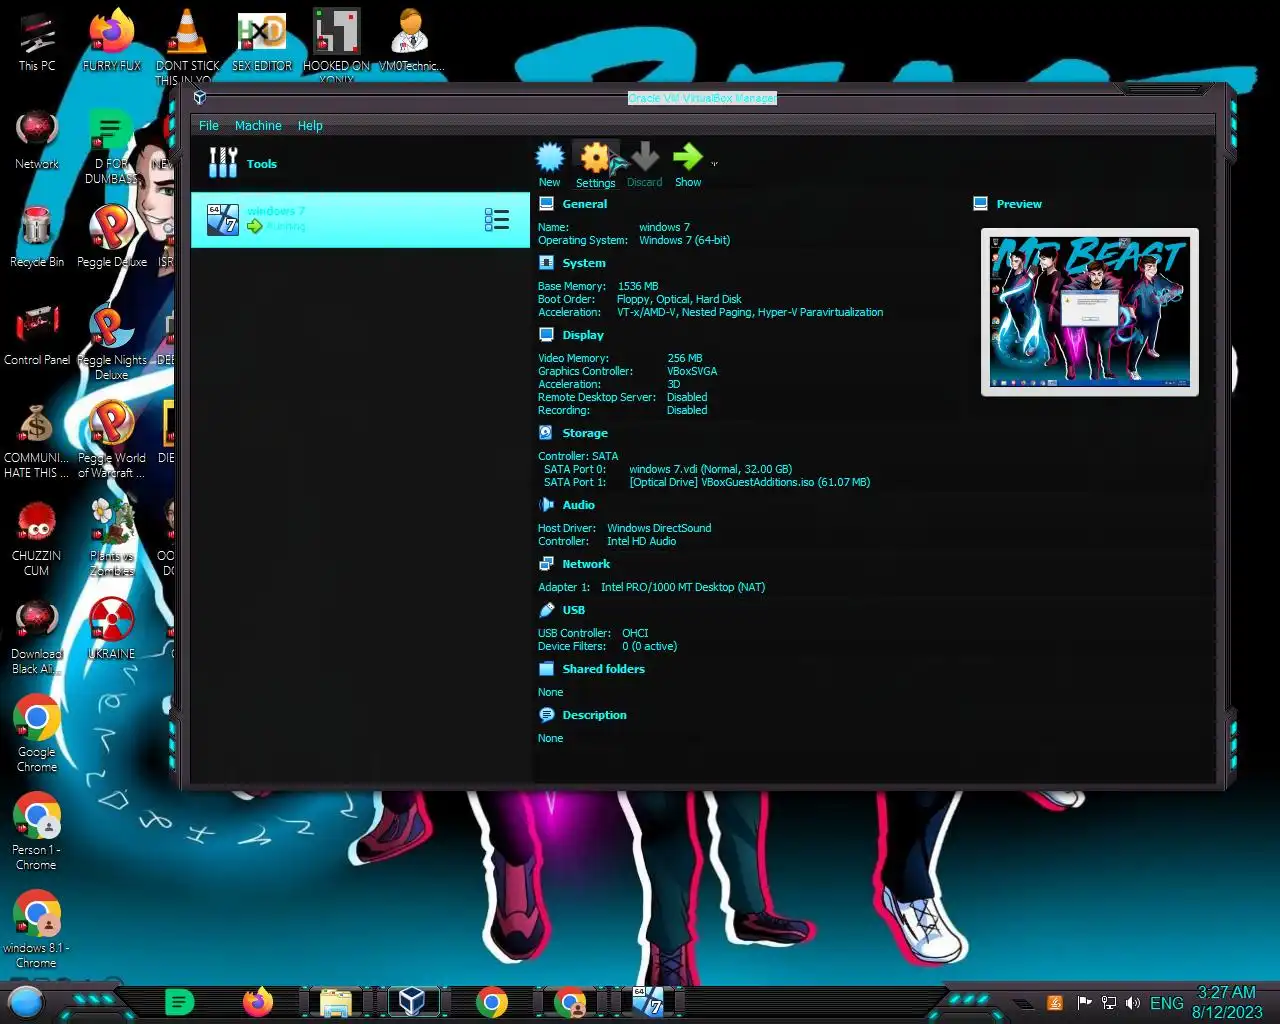
Task: Click the volume speaker tray icon
Action: click(x=1133, y=1003)
